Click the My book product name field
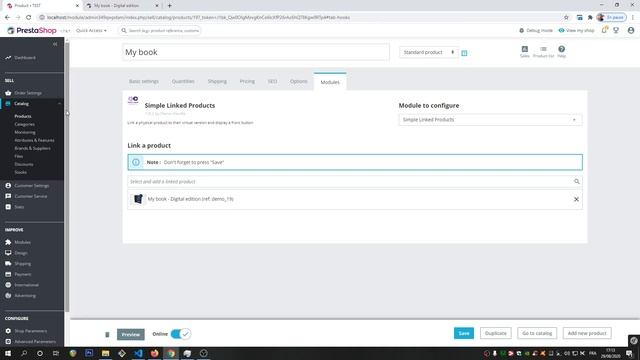This screenshot has width=640, height=360. (256, 52)
